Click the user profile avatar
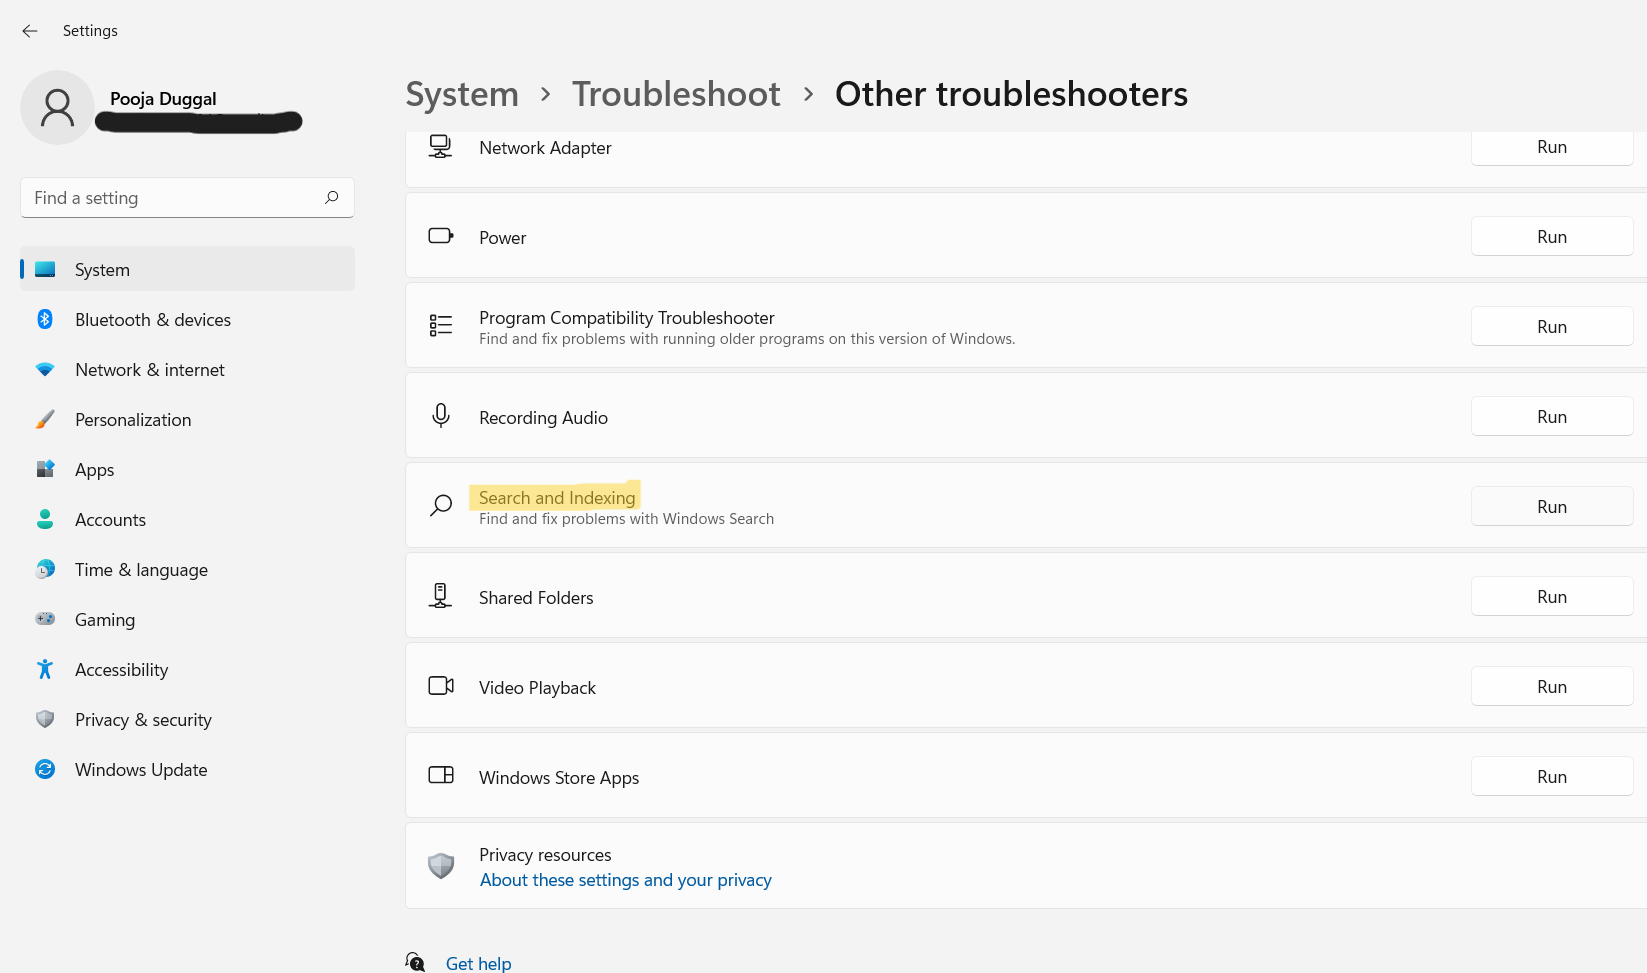Image resolution: width=1647 pixels, height=973 pixels. pos(57,107)
